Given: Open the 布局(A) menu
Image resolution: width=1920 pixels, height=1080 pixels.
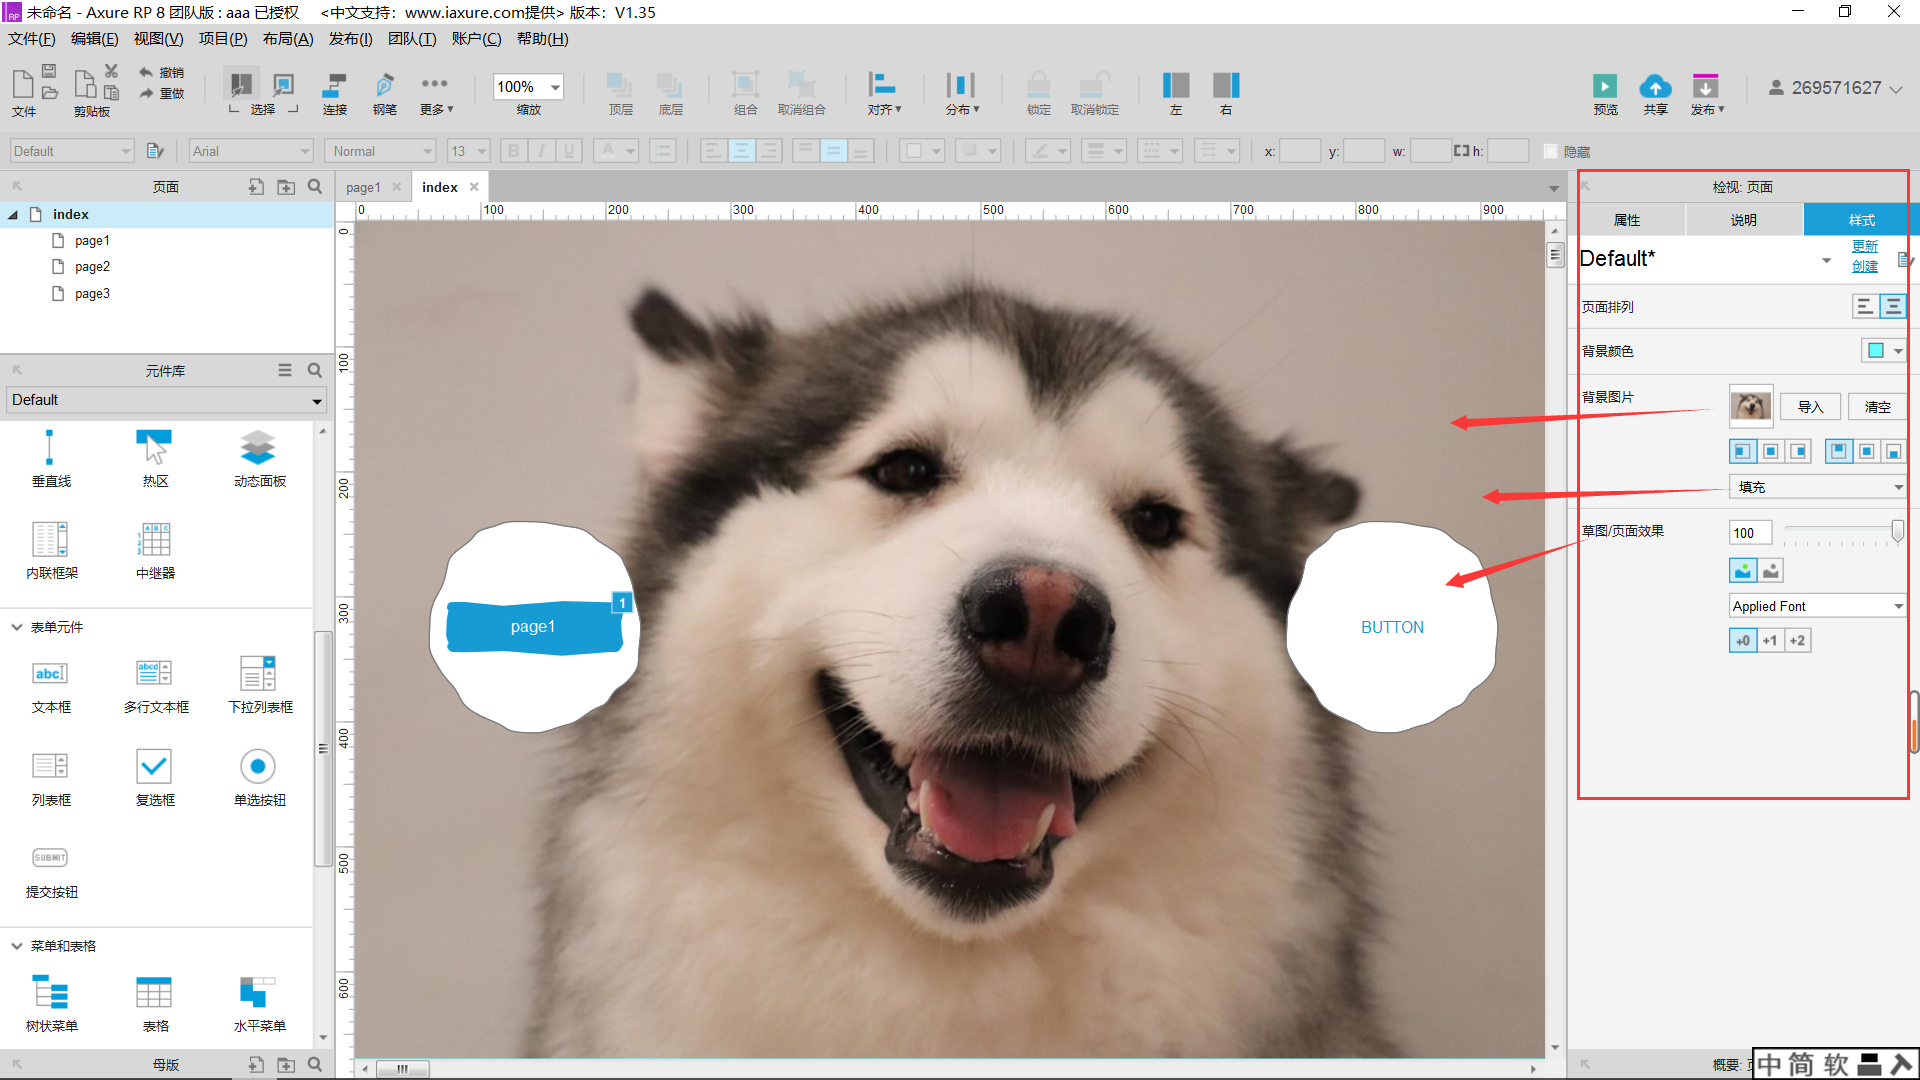Looking at the screenshot, I should [287, 39].
